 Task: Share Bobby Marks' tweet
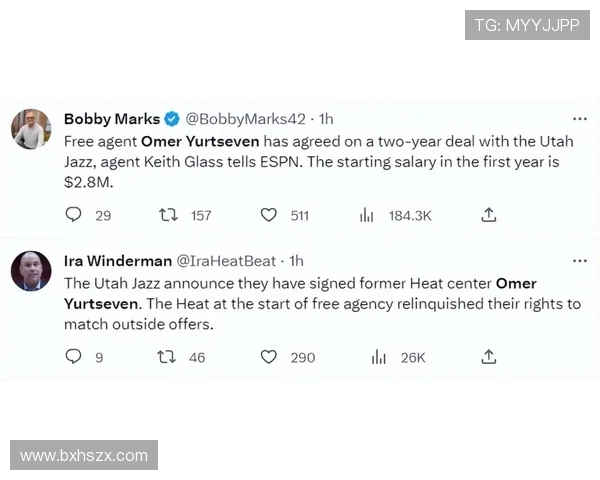click(488, 214)
